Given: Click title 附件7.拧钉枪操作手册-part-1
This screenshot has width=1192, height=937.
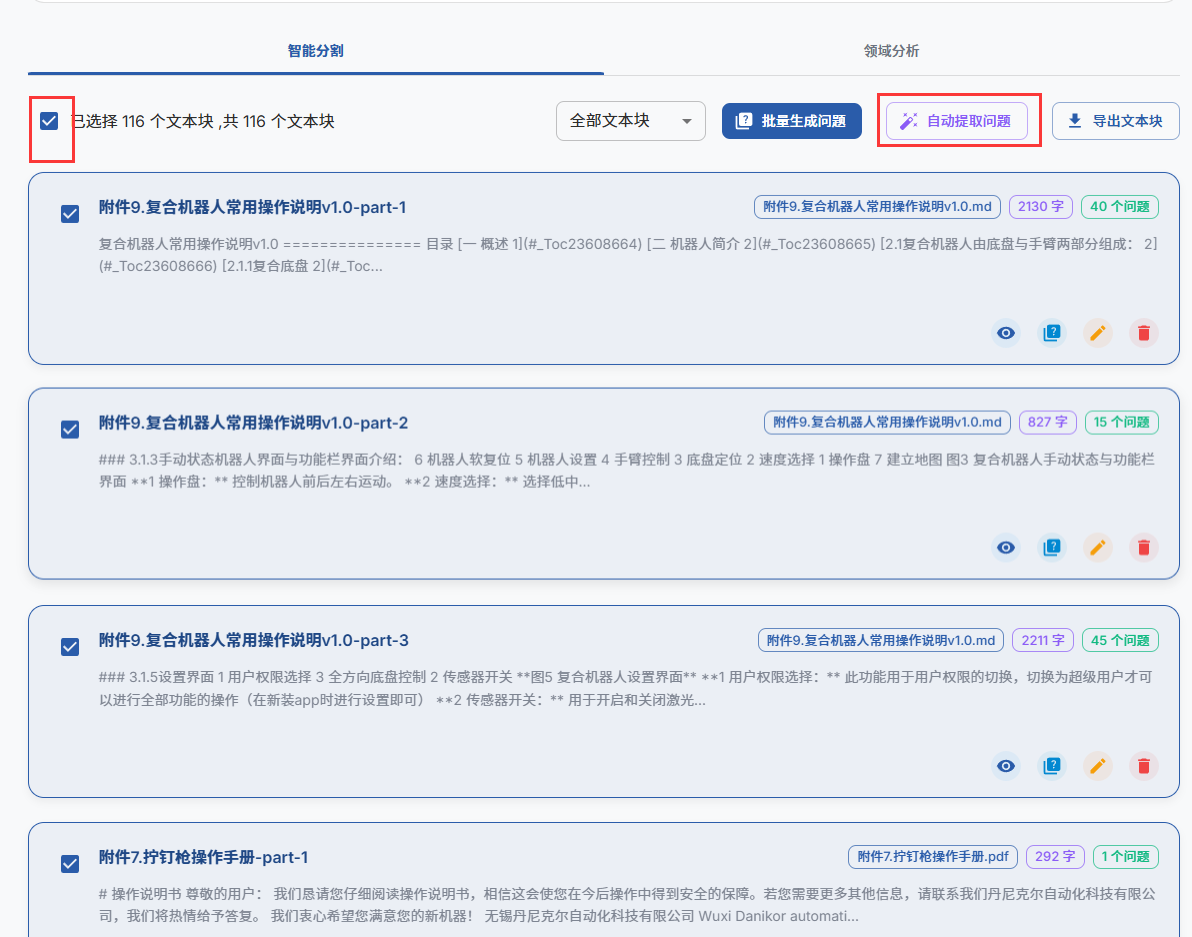Looking at the screenshot, I should (204, 857).
